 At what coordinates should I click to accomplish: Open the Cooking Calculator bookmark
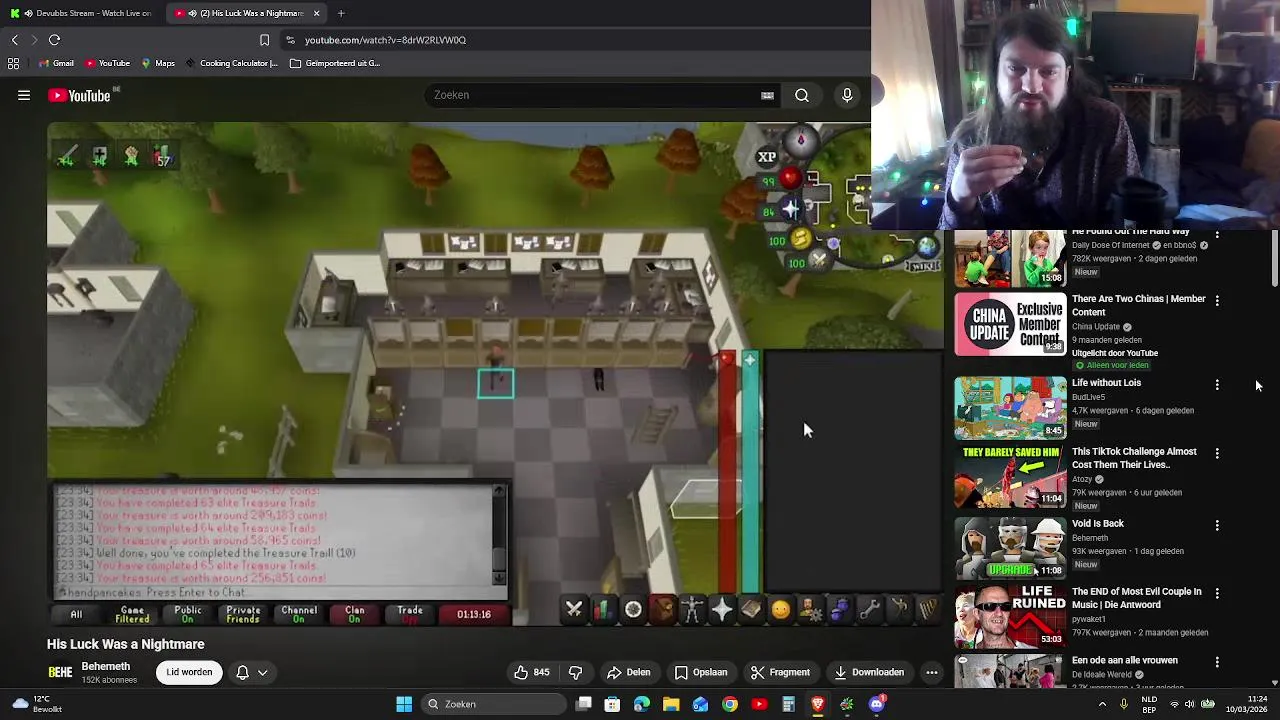click(x=231, y=63)
